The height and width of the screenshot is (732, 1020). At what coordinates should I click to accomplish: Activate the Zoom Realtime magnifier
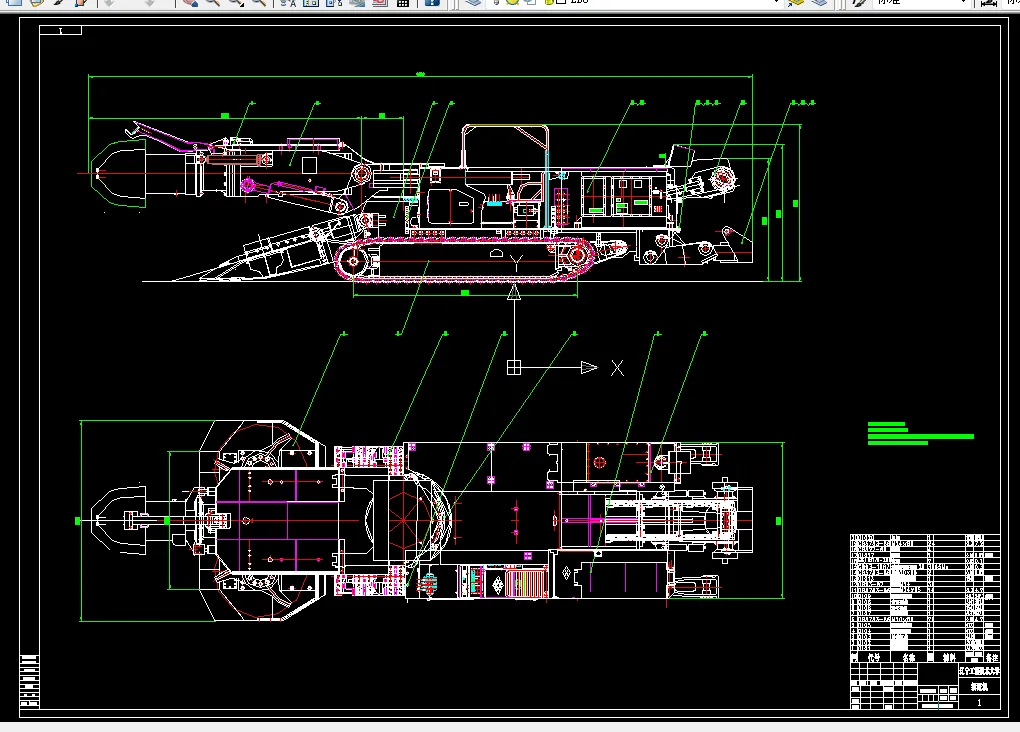point(213,3)
